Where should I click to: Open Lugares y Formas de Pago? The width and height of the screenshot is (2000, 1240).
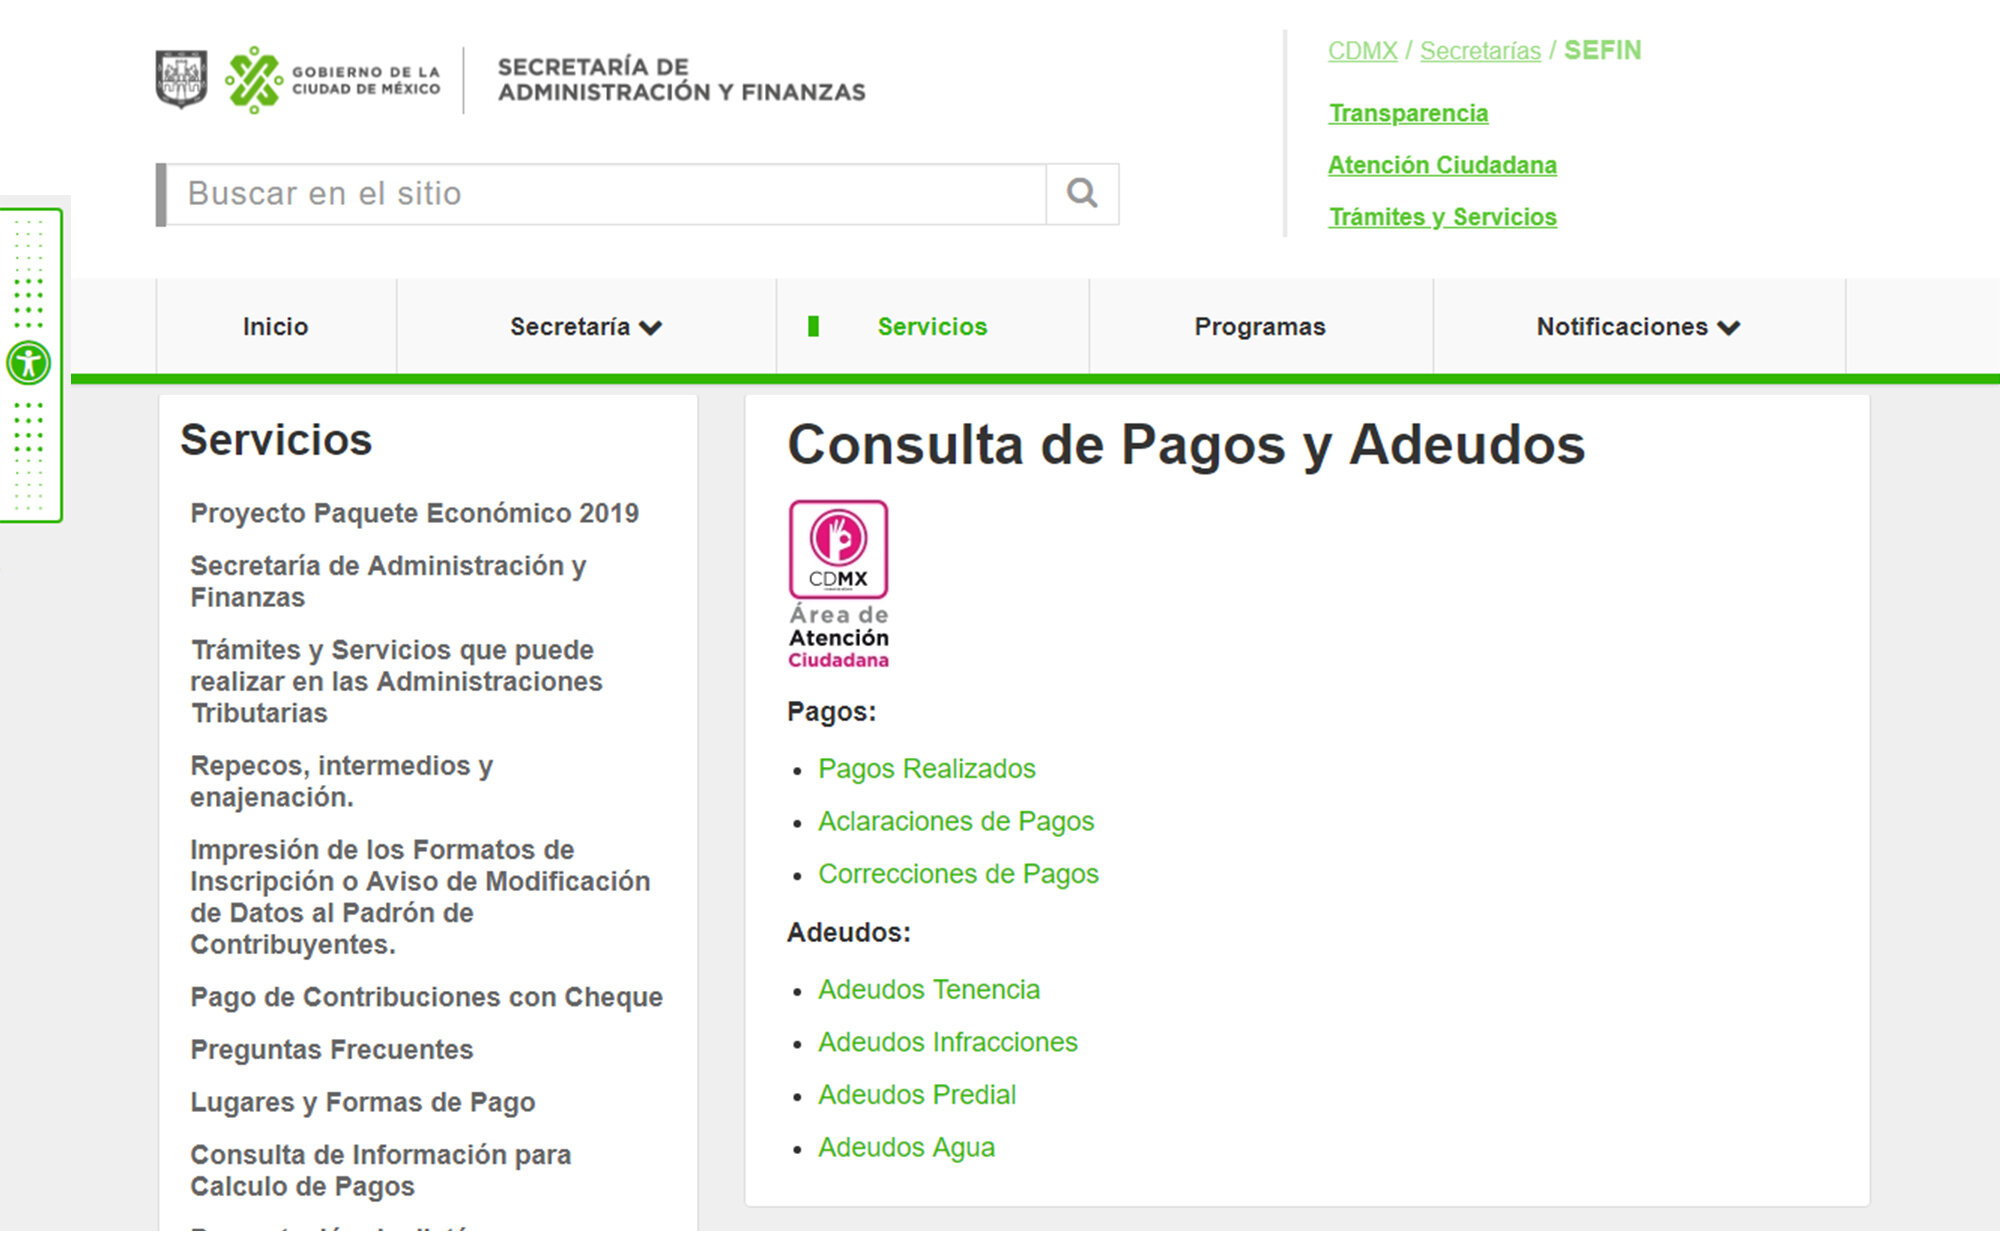362,1103
